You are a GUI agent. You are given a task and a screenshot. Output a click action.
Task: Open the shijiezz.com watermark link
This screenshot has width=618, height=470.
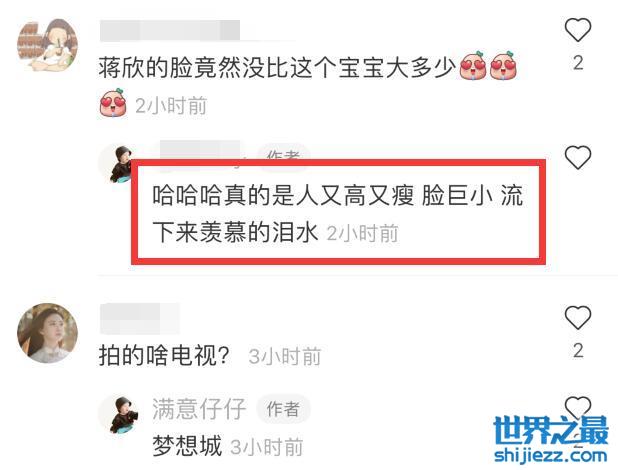551,455
